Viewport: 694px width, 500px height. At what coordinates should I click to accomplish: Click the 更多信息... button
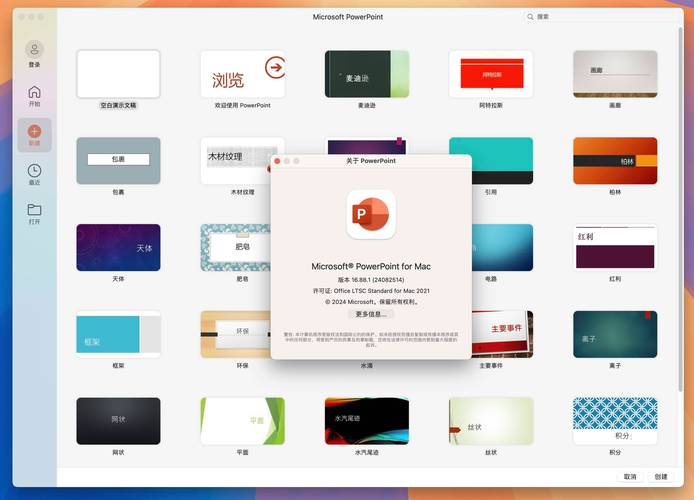(x=371, y=314)
